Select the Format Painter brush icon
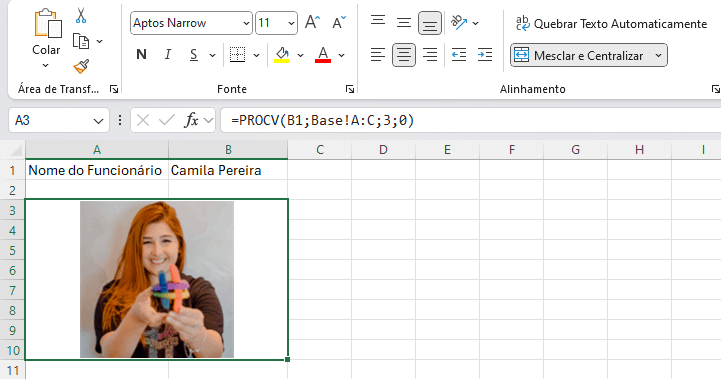Viewport: 721px width, 379px height. (x=81, y=66)
